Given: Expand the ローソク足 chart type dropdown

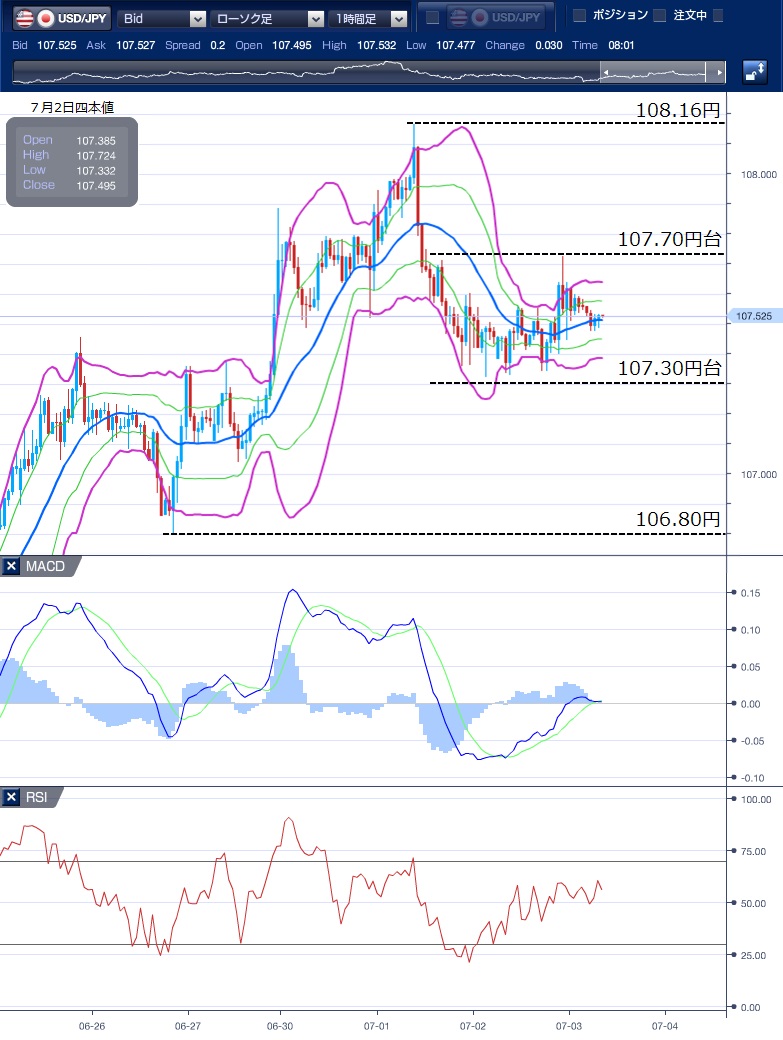Looking at the screenshot, I should 269,18.
